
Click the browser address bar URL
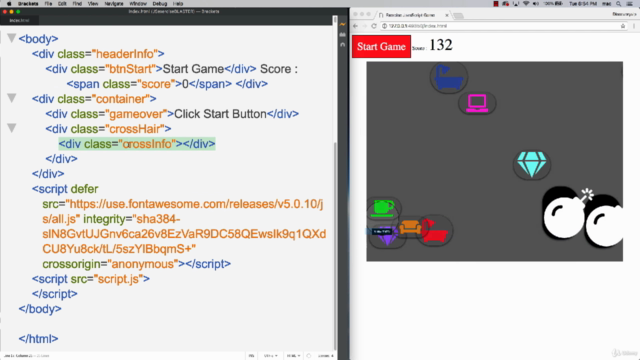pyautogui.click(x=418, y=26)
